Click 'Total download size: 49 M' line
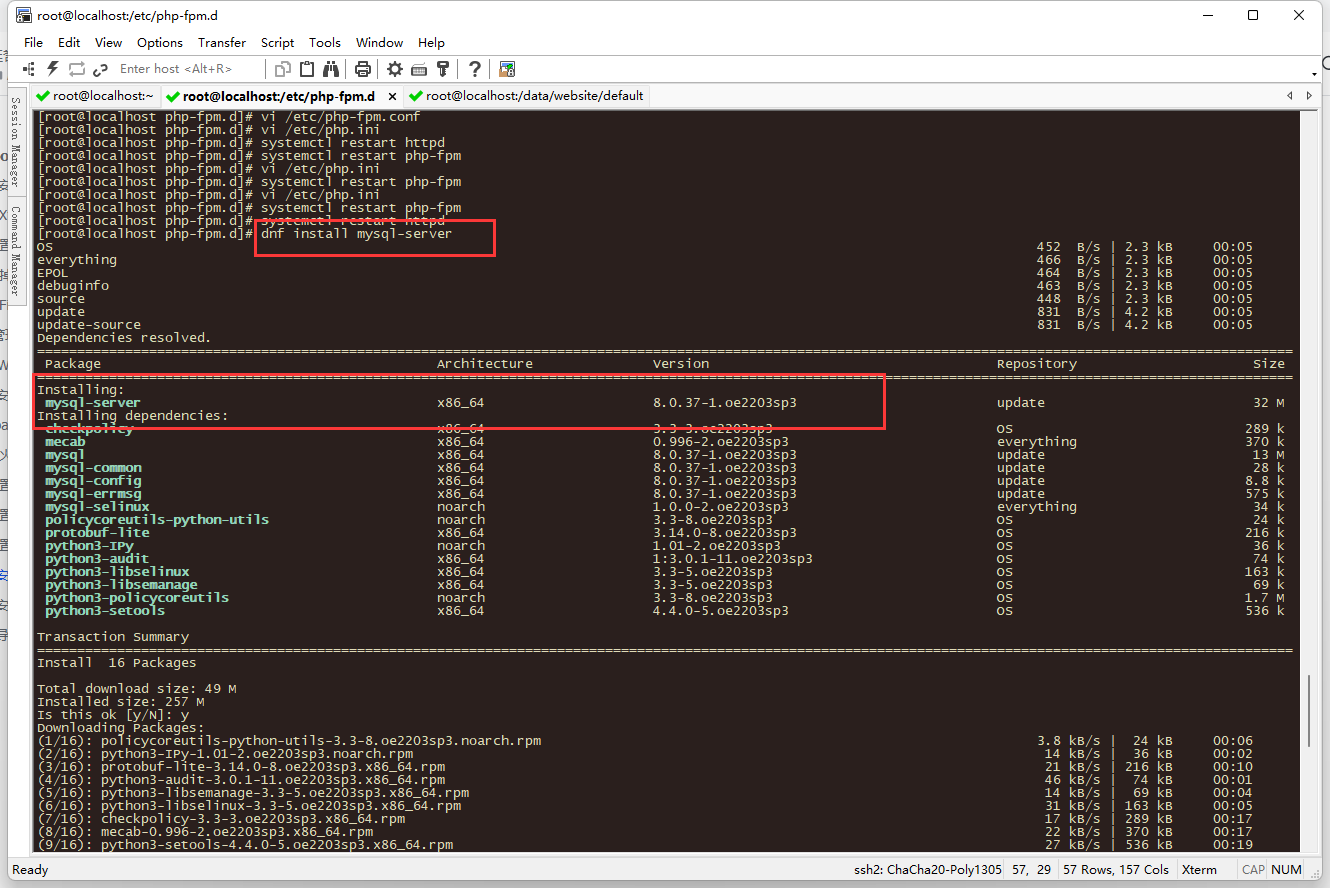 pos(137,689)
